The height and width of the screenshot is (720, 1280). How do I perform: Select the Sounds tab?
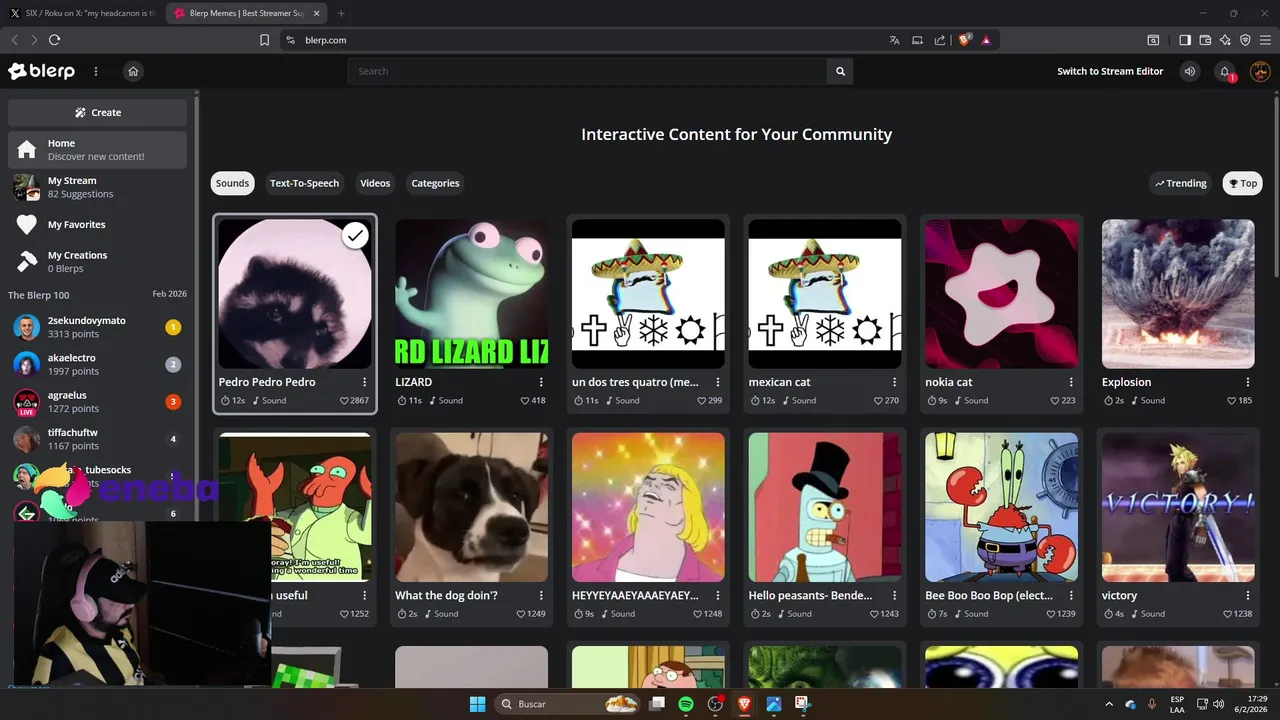click(x=232, y=183)
